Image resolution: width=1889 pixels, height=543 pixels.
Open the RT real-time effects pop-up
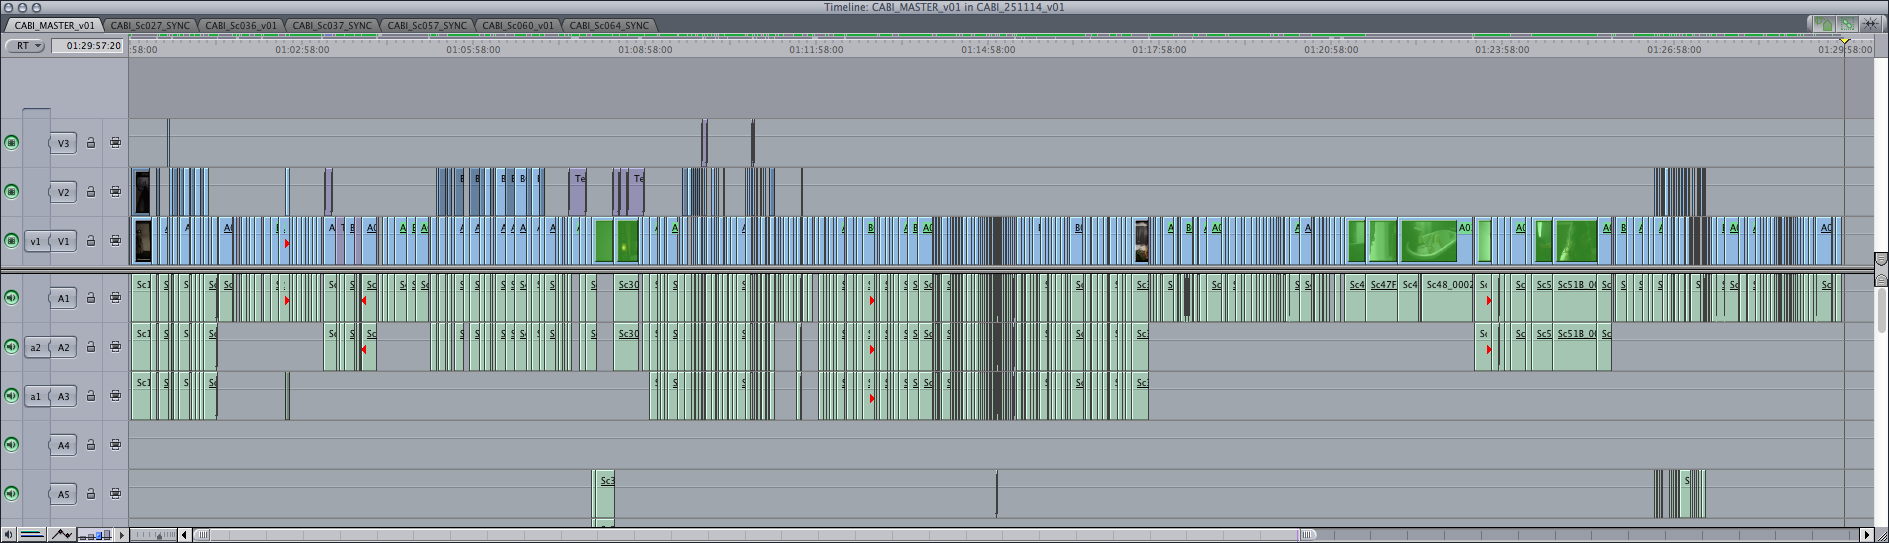point(25,46)
